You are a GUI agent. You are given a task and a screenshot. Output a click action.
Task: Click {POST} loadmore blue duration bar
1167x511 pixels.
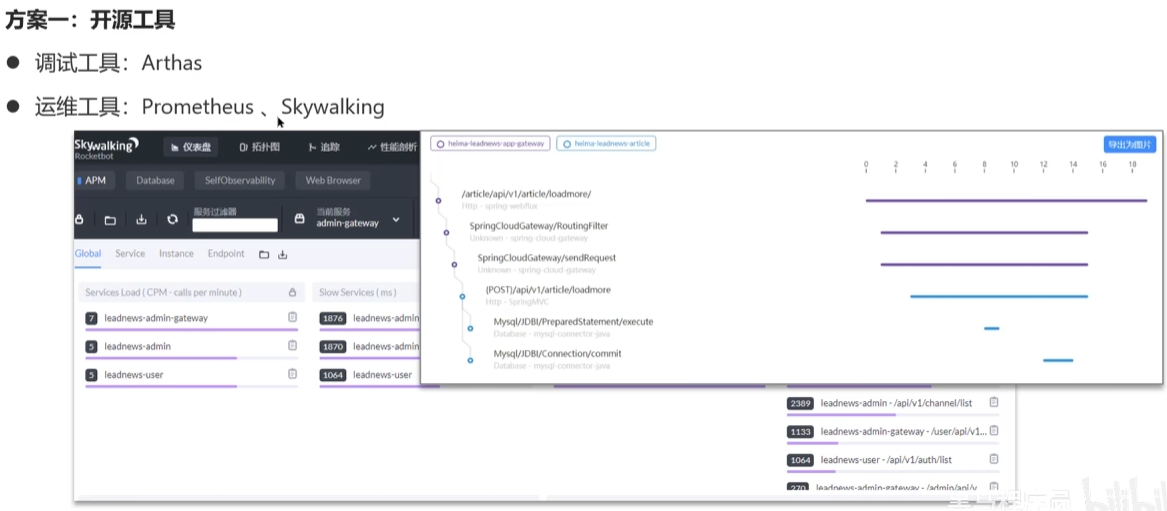pos(999,296)
